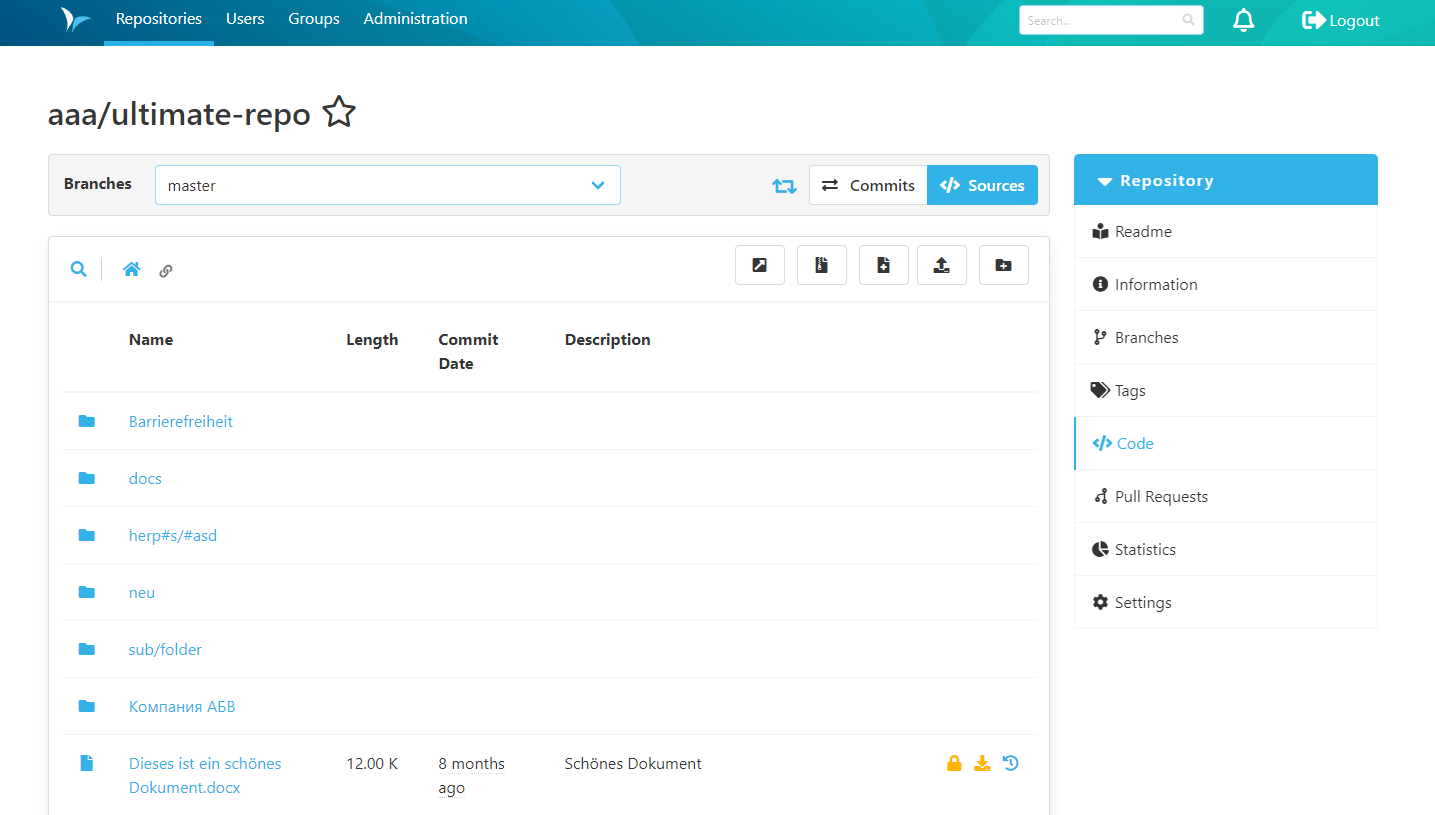The image size is (1435, 815).
Task: Click inside the search field
Action: click(1101, 19)
